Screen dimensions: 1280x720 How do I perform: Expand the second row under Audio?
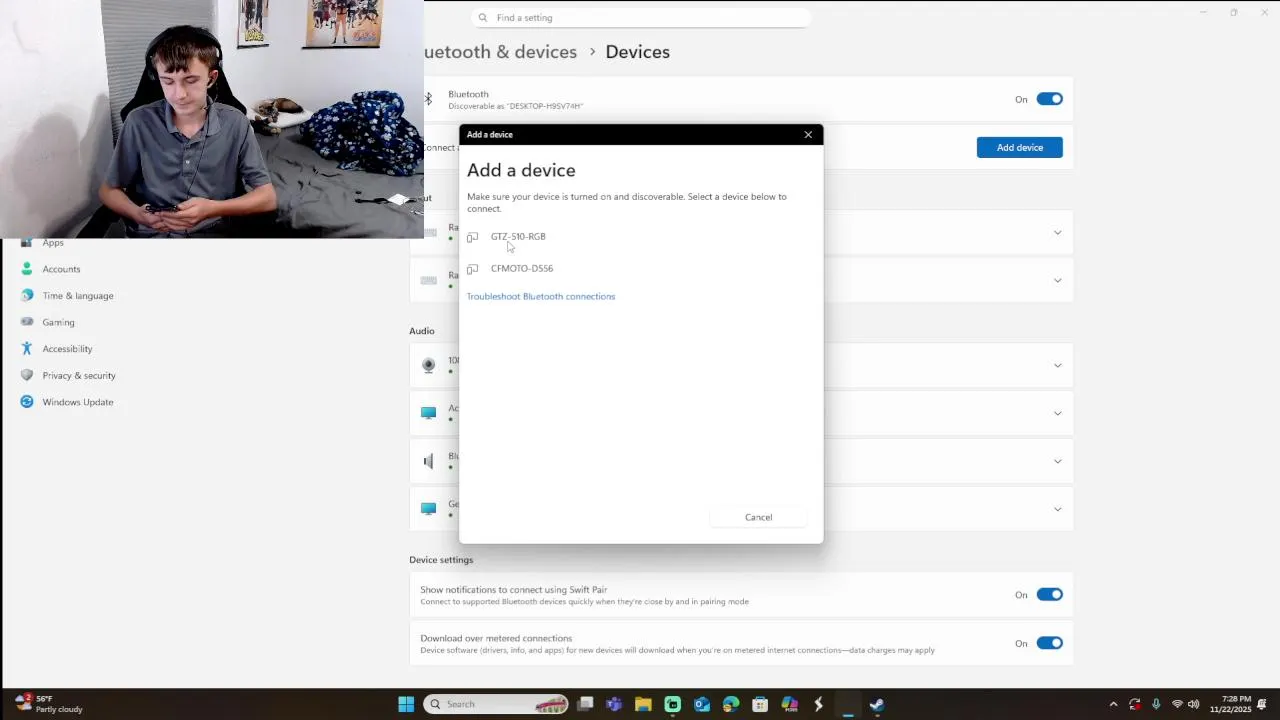coord(1057,413)
